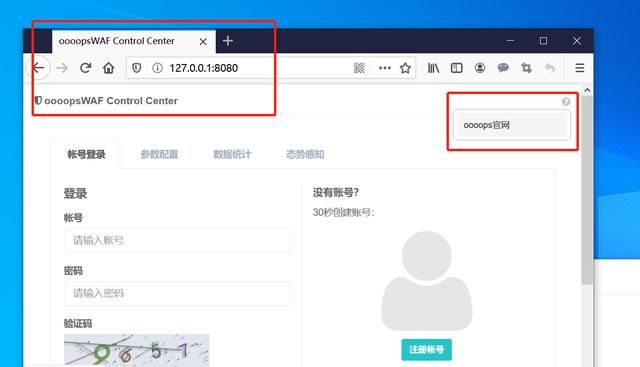Click the 登录 heading text

[75, 194]
